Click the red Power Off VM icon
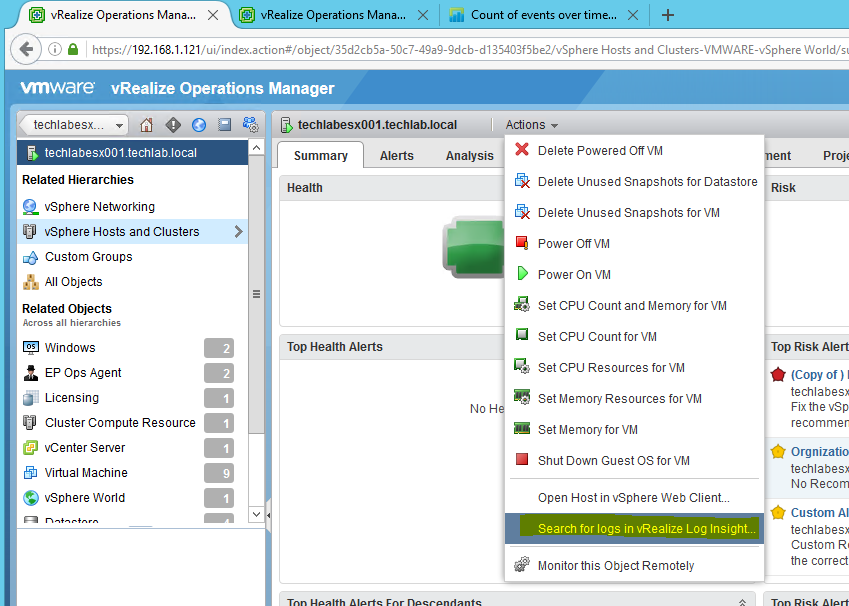The width and height of the screenshot is (849, 606). click(x=522, y=243)
